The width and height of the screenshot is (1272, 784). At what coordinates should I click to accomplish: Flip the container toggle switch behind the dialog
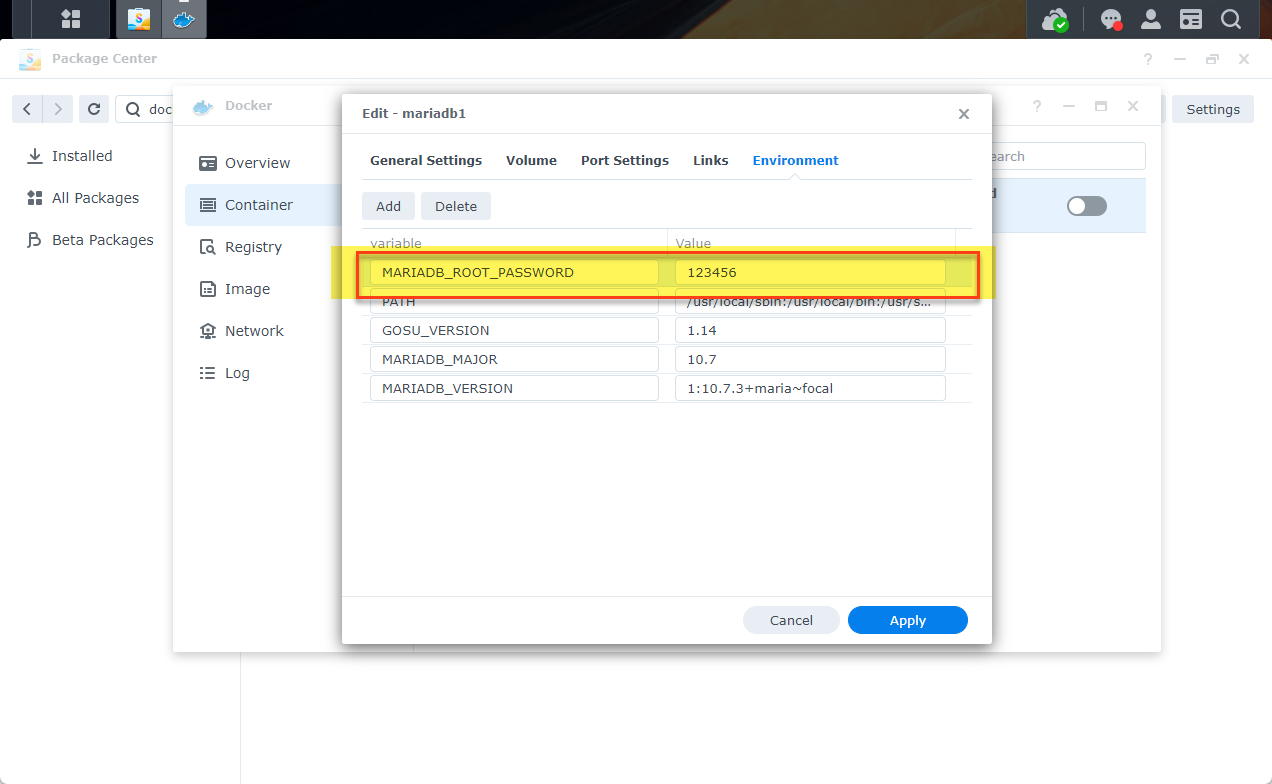pyautogui.click(x=1086, y=206)
